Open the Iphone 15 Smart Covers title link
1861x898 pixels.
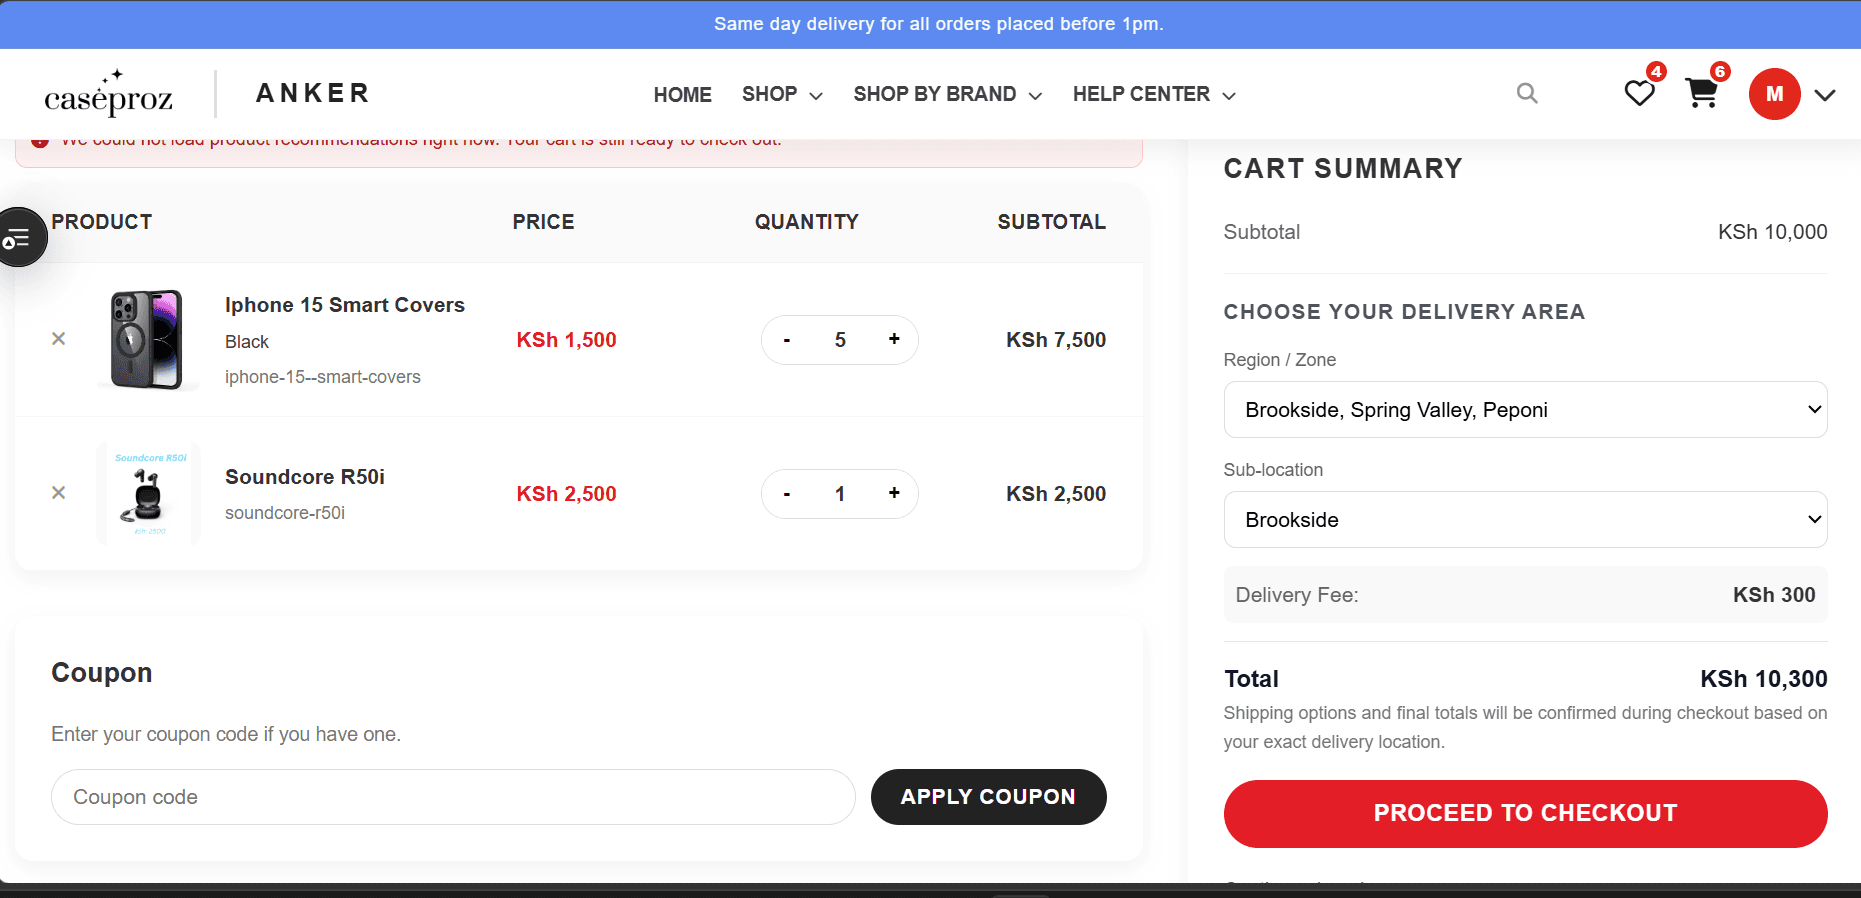[x=345, y=305]
